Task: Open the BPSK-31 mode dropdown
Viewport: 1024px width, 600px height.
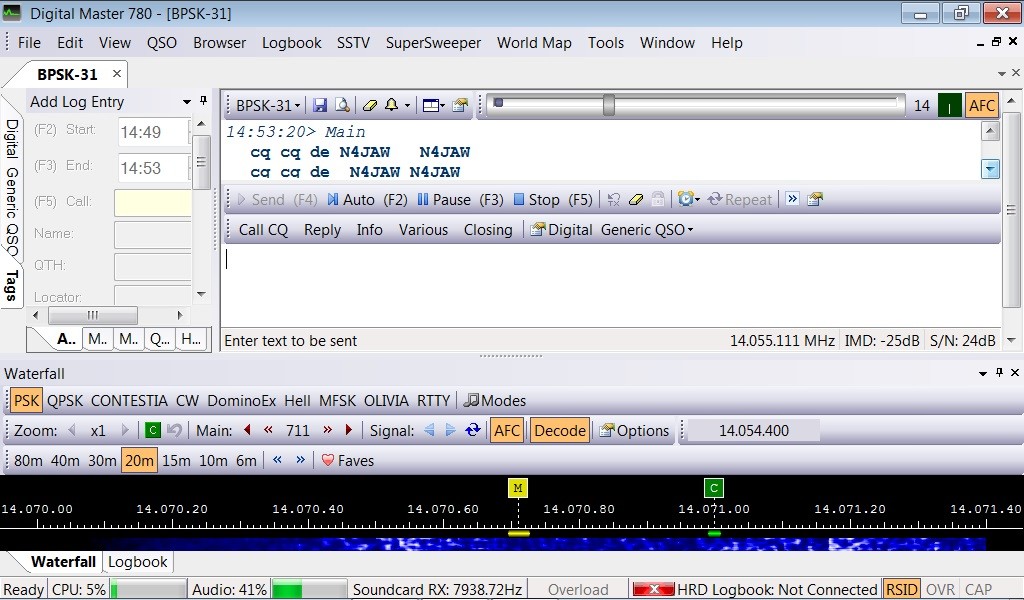Action: [268, 105]
